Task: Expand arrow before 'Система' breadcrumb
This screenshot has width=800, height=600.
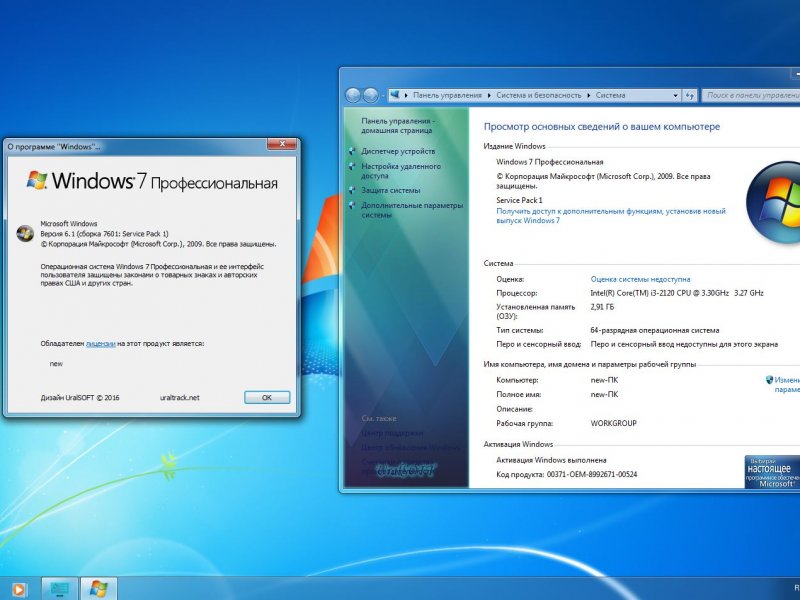Action: click(x=588, y=95)
